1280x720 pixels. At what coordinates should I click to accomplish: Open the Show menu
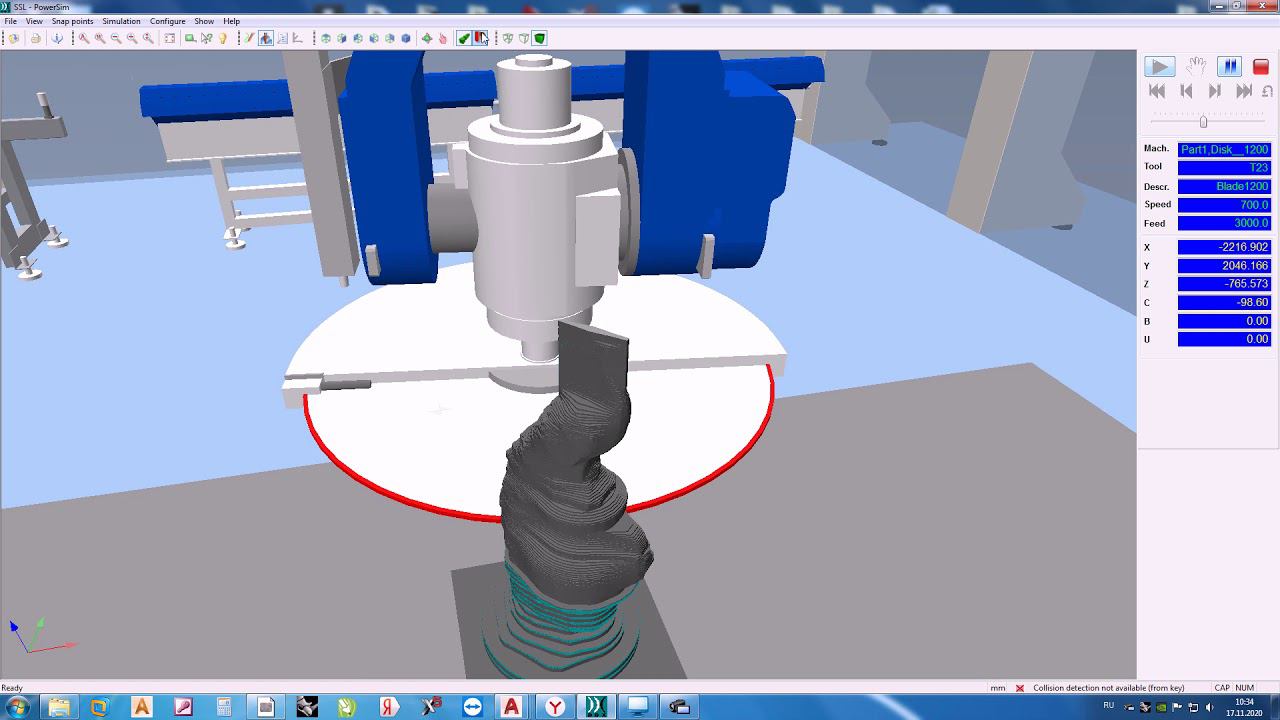click(204, 21)
